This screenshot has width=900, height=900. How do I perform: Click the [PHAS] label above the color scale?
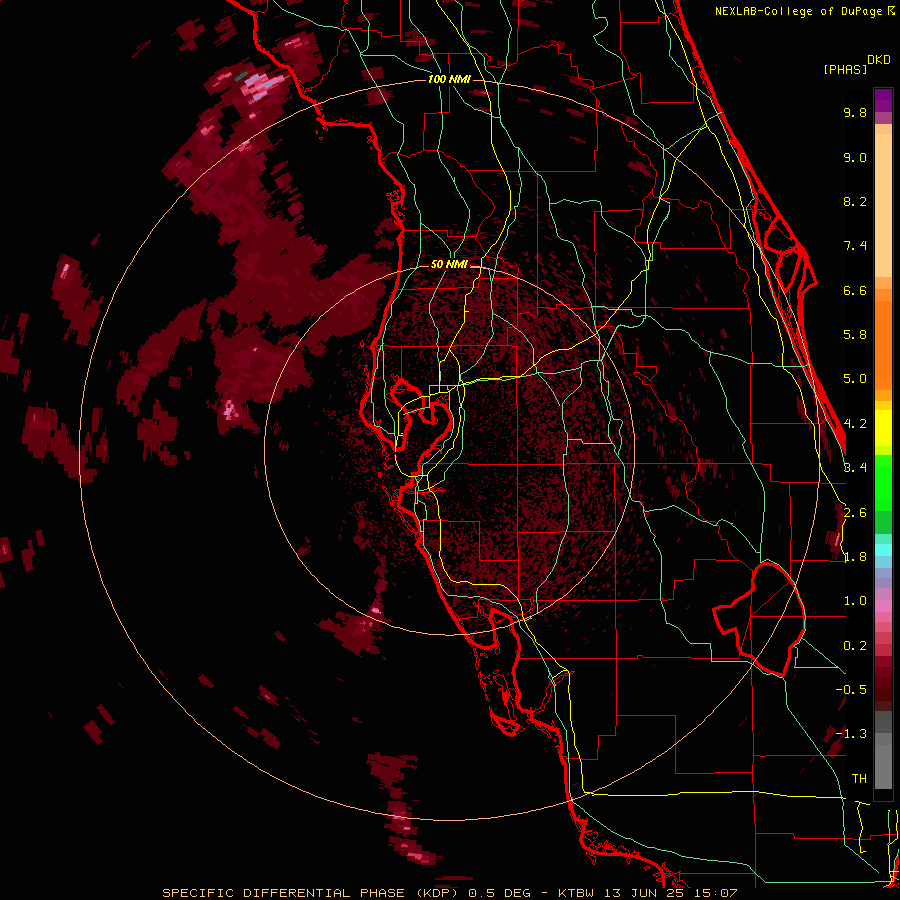click(845, 69)
